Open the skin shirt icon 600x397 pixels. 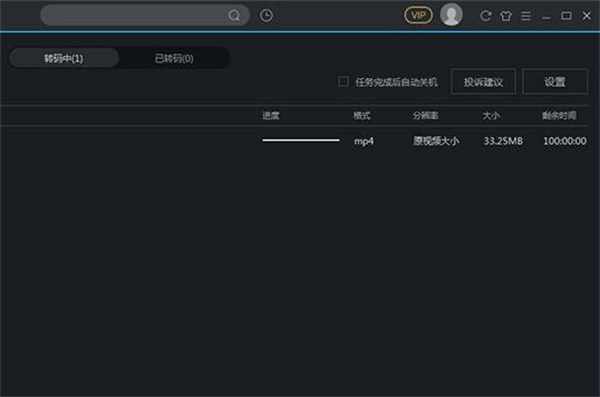[x=505, y=16]
